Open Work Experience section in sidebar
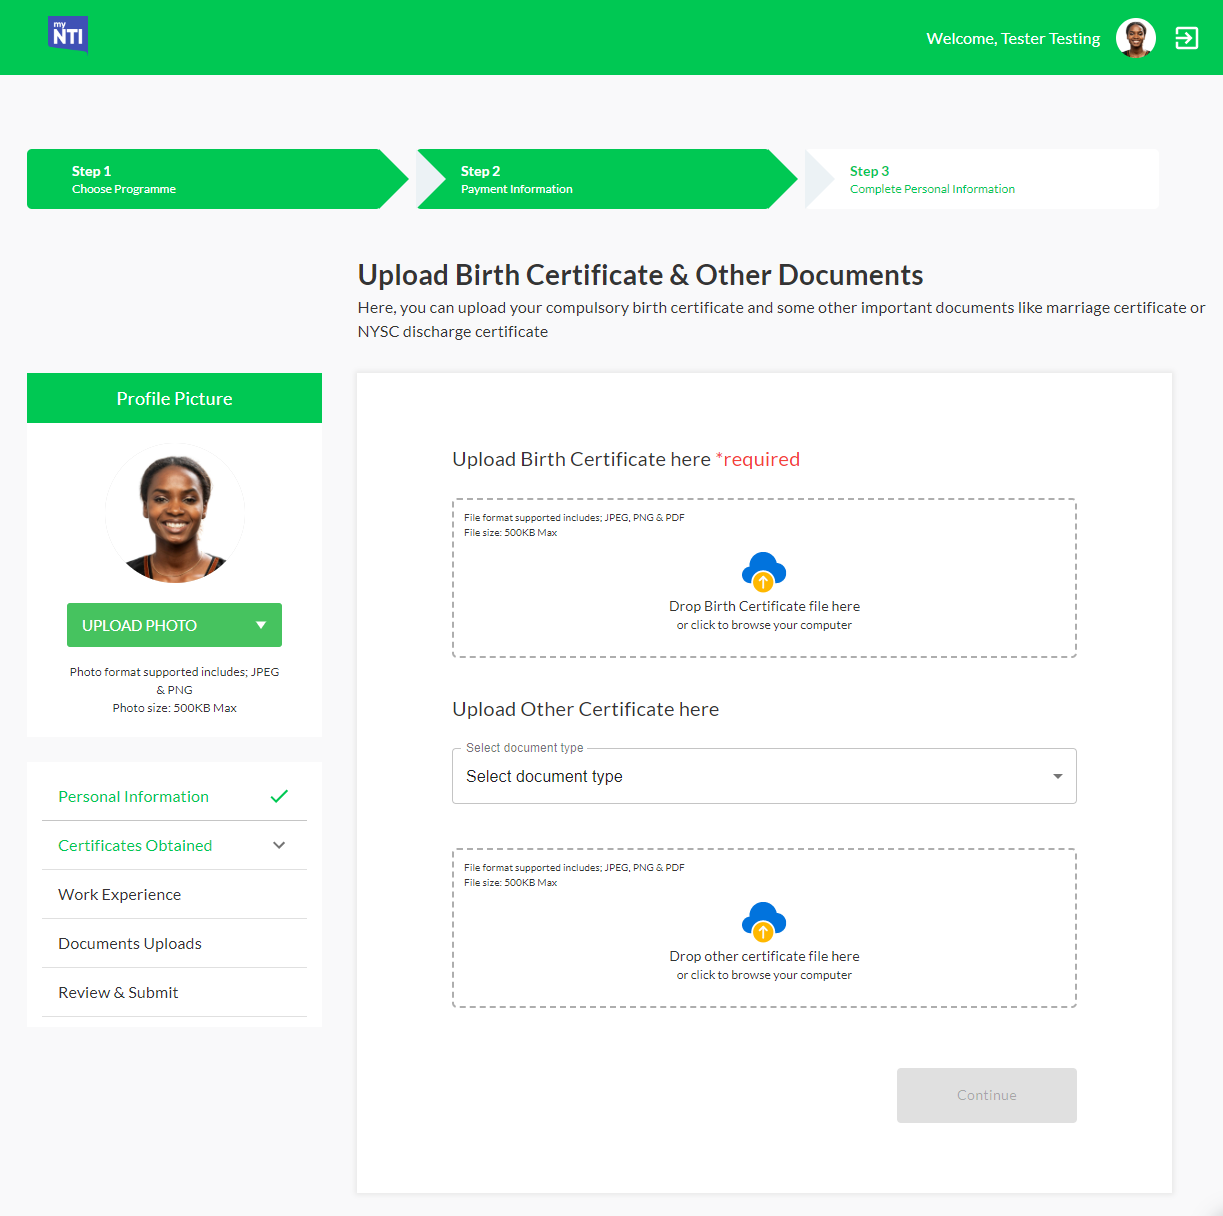1223x1216 pixels. 120,894
